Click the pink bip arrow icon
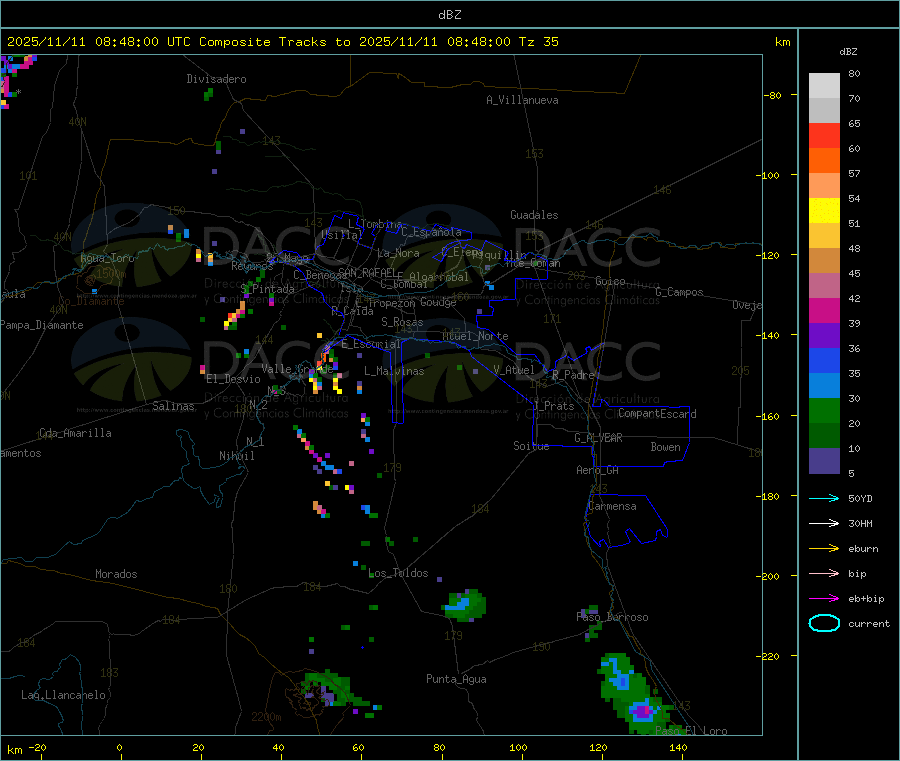Image resolution: width=900 pixels, height=761 pixels. pos(824,573)
